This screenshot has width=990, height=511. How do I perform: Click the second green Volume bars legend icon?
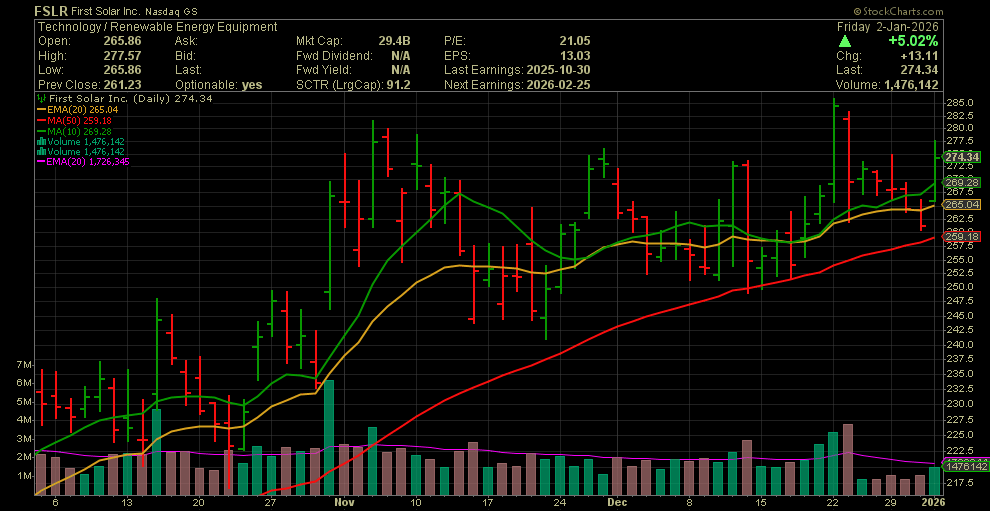coord(40,152)
